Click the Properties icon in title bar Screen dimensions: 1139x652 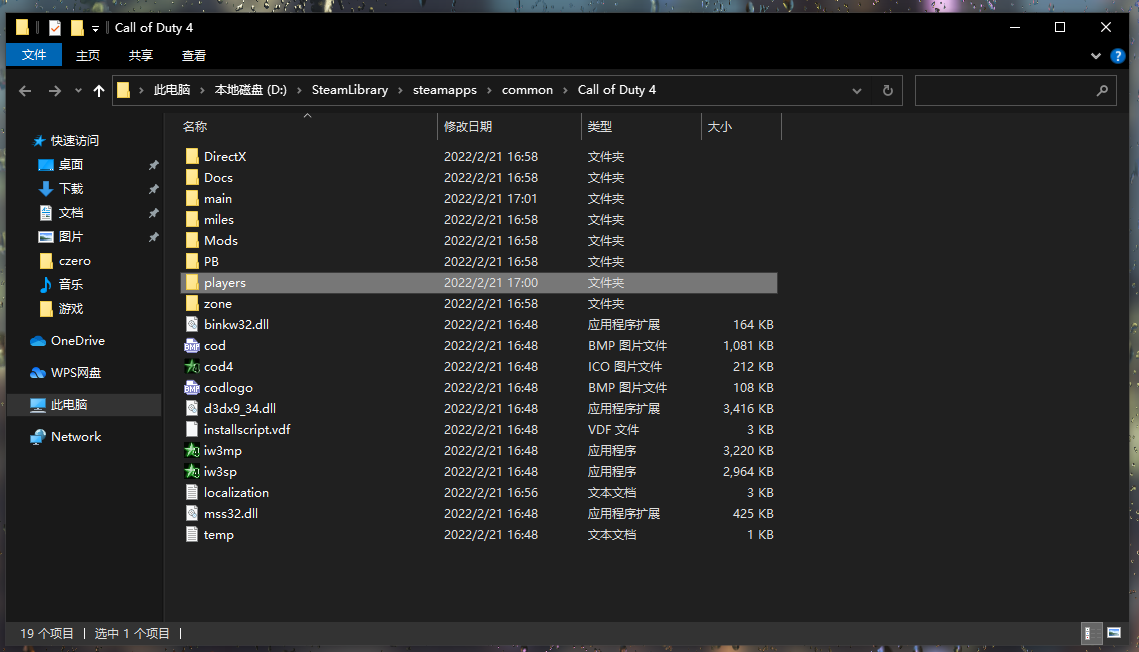point(55,28)
